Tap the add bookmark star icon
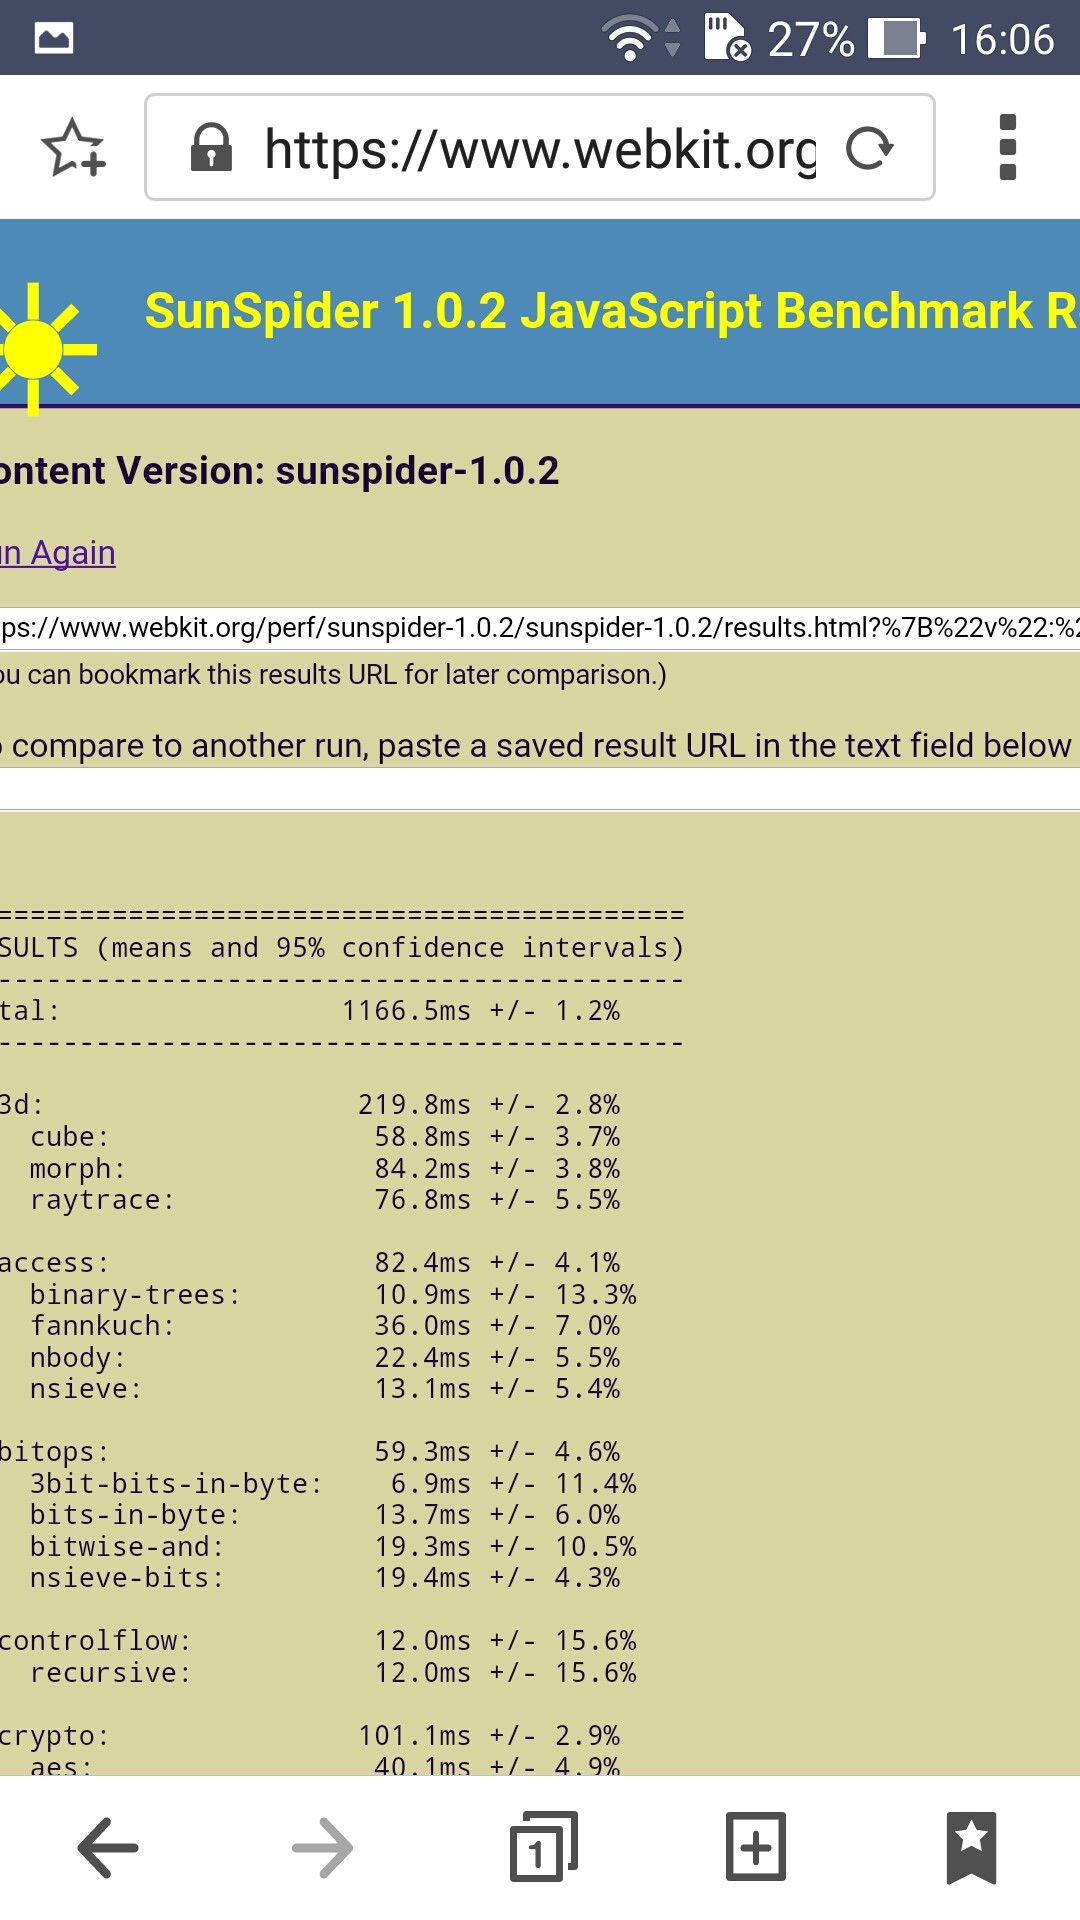 coord(73,148)
